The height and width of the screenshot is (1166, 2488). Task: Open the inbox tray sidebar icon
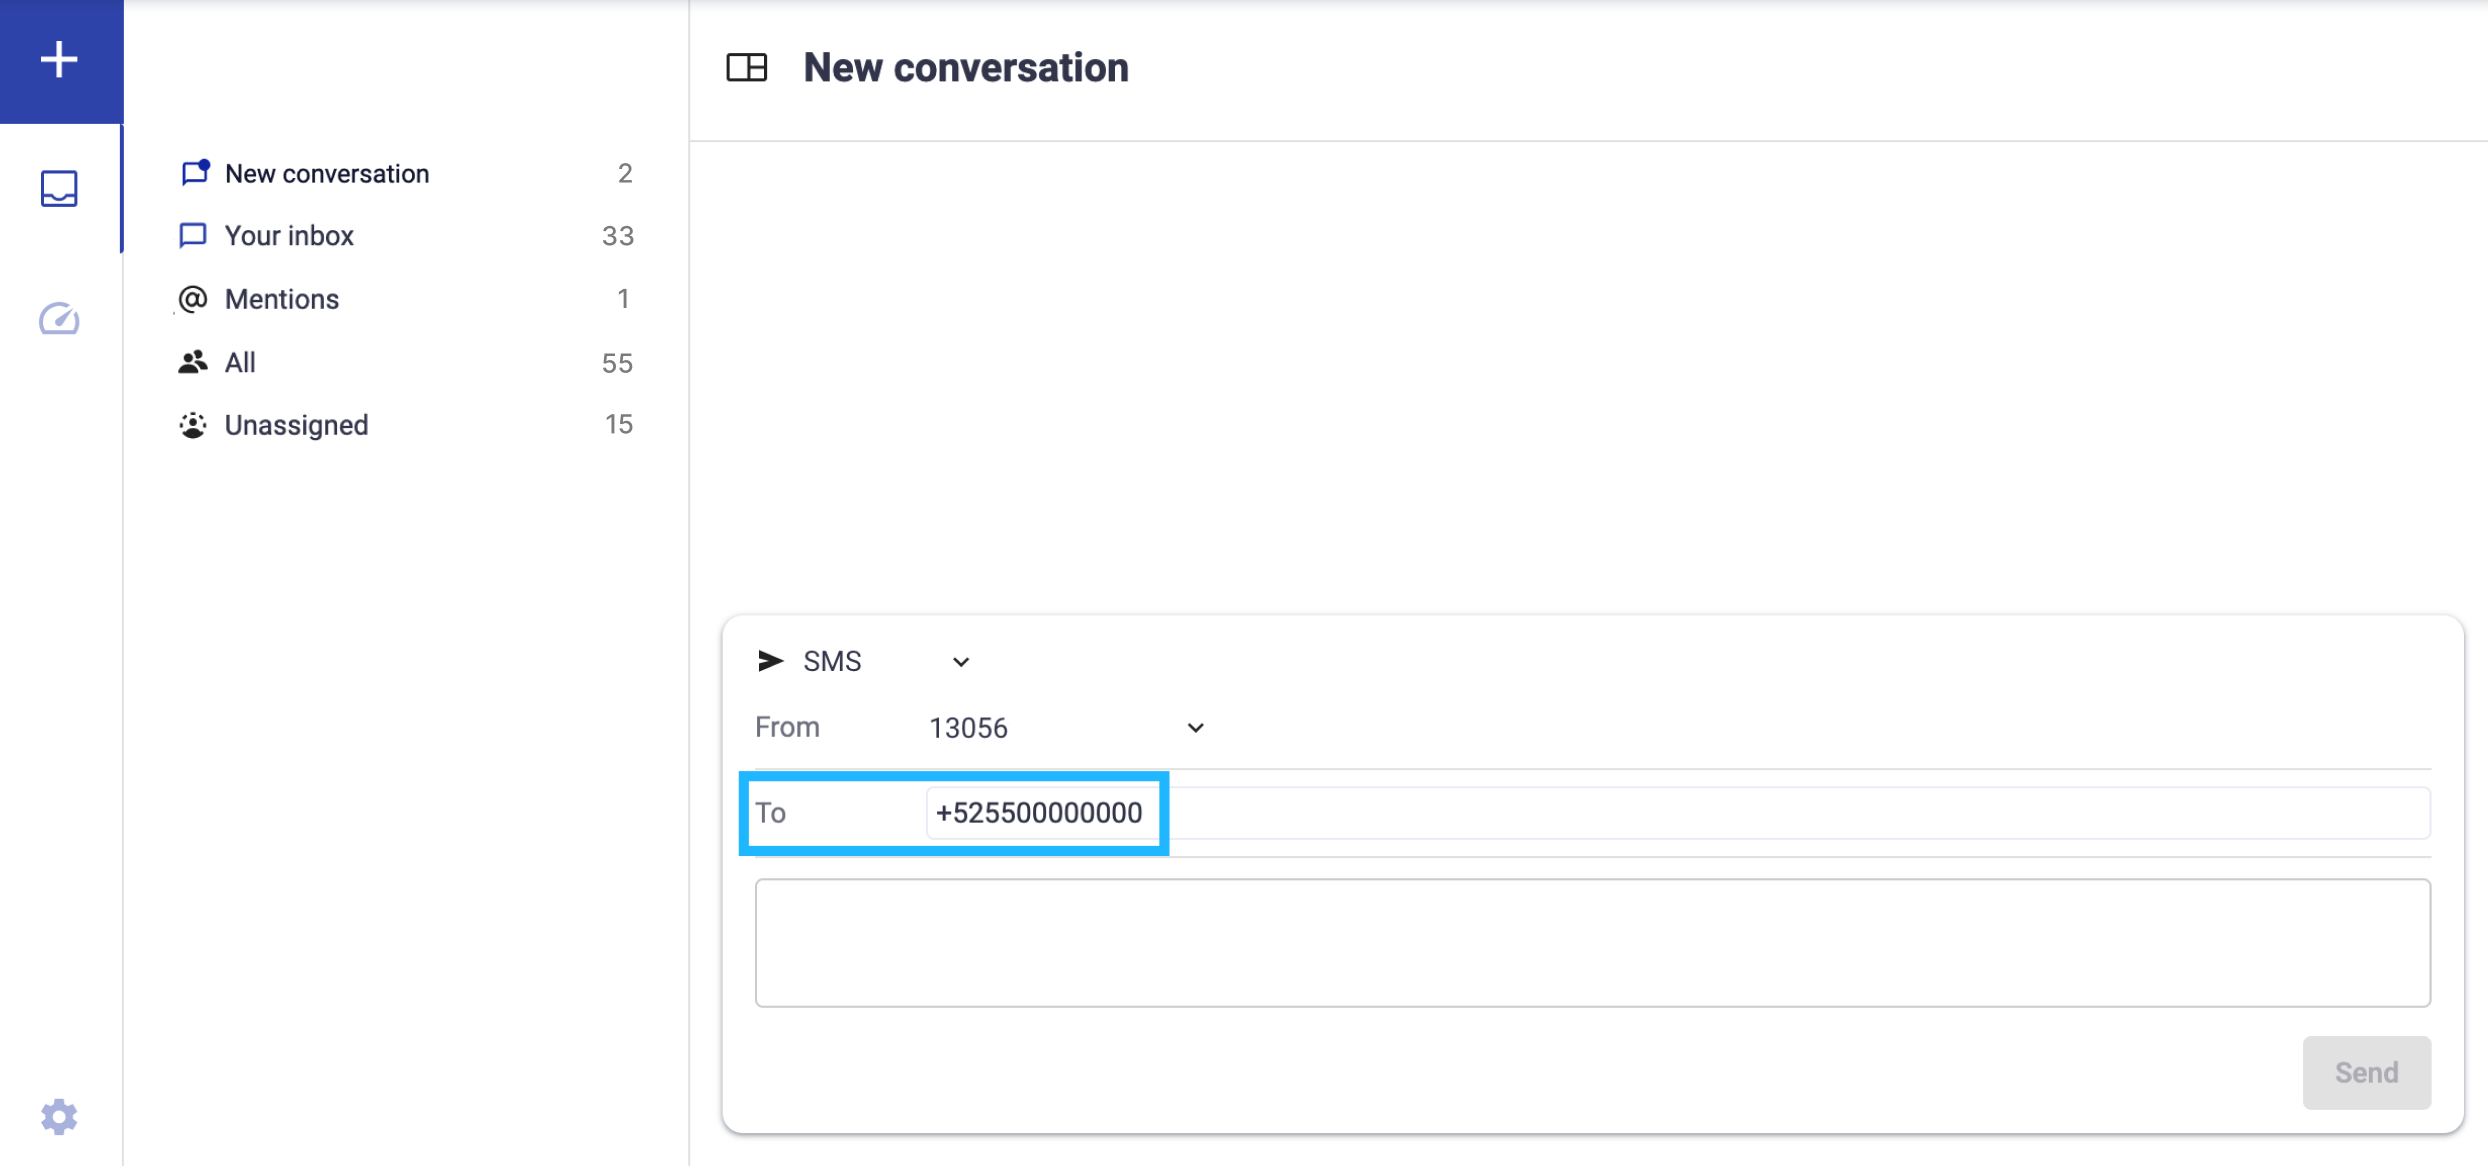coord(59,188)
